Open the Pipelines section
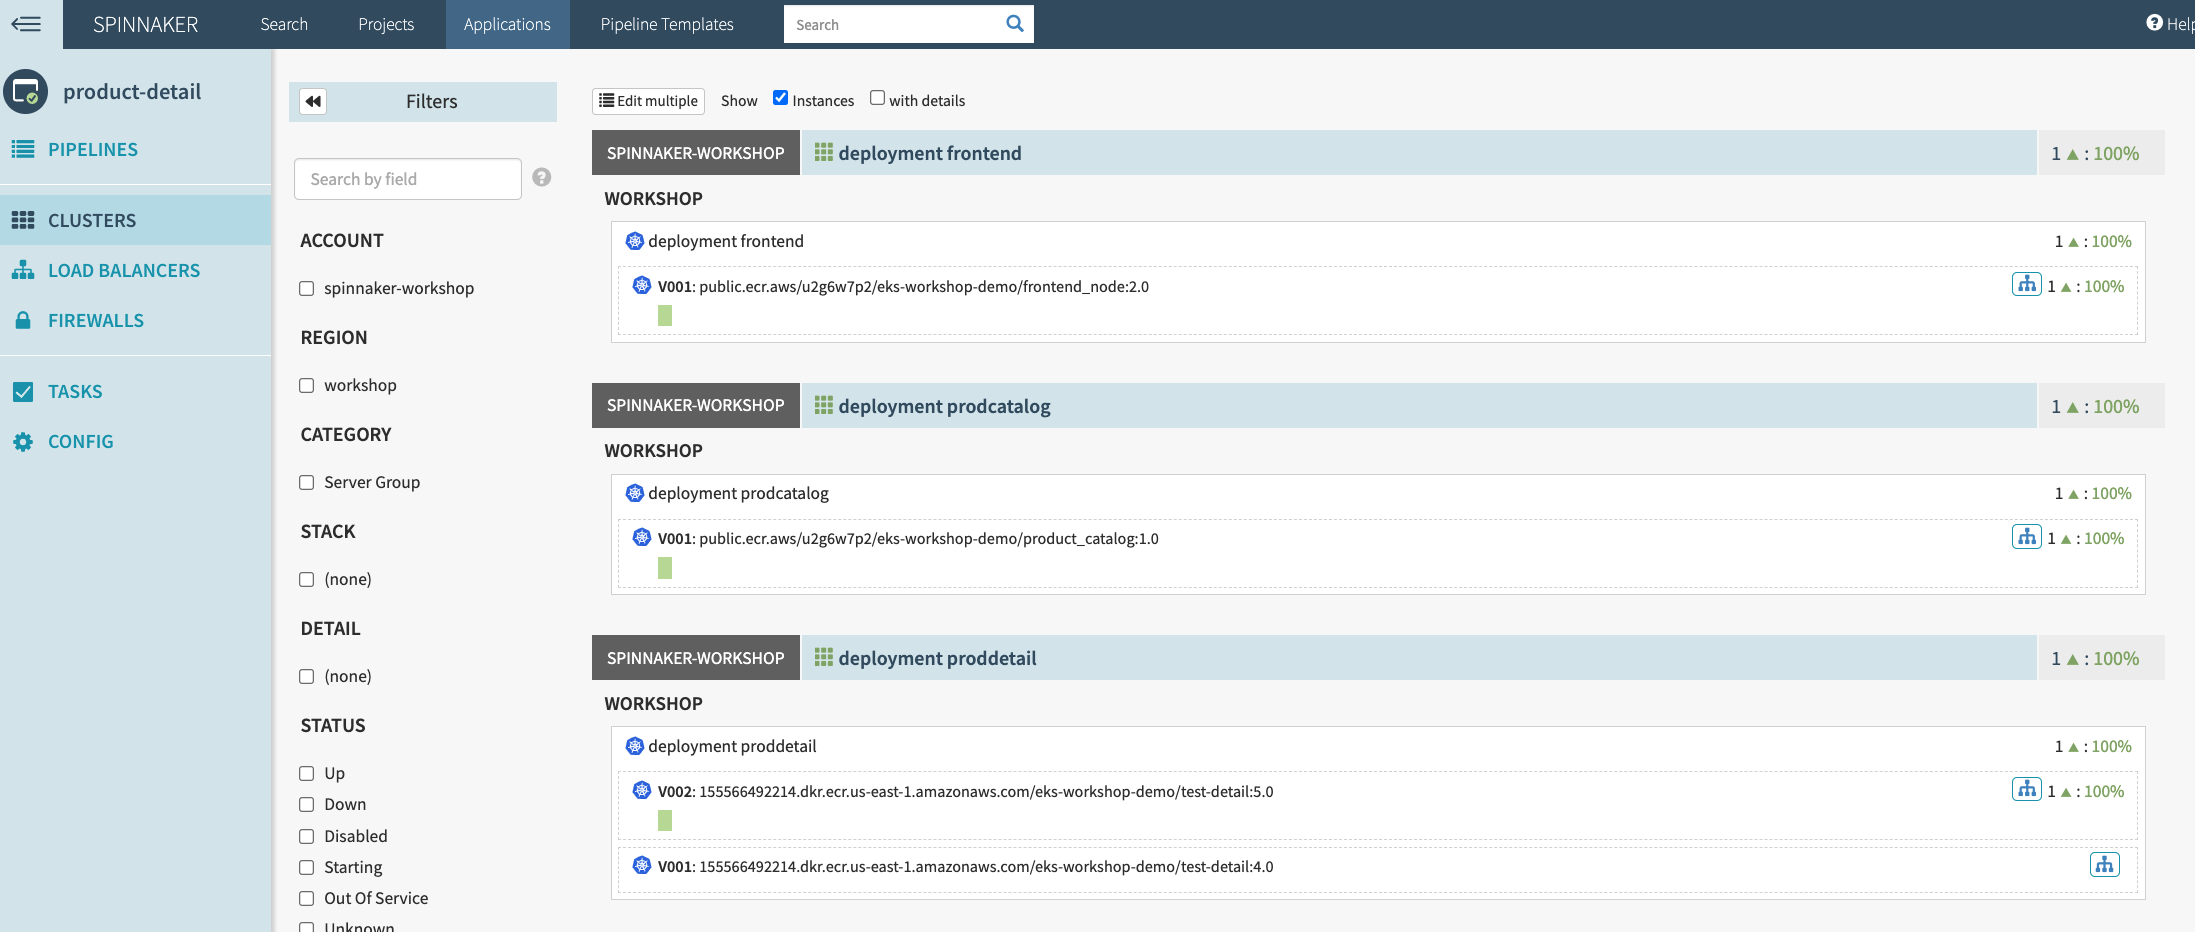2195x932 pixels. click(92, 149)
